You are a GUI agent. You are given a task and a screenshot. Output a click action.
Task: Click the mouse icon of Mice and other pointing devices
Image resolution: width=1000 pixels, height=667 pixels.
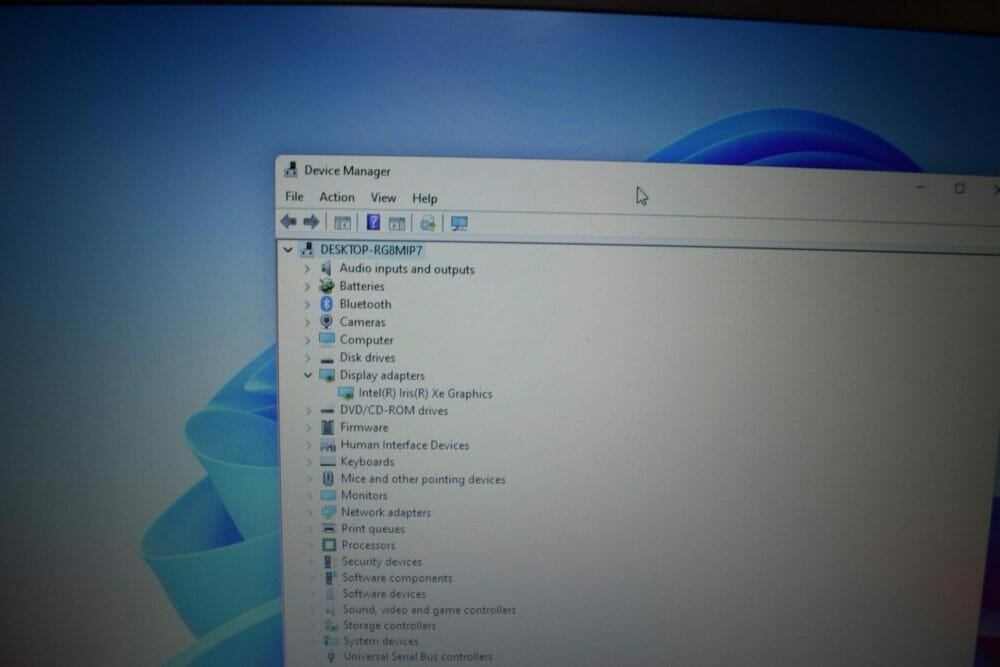point(328,478)
